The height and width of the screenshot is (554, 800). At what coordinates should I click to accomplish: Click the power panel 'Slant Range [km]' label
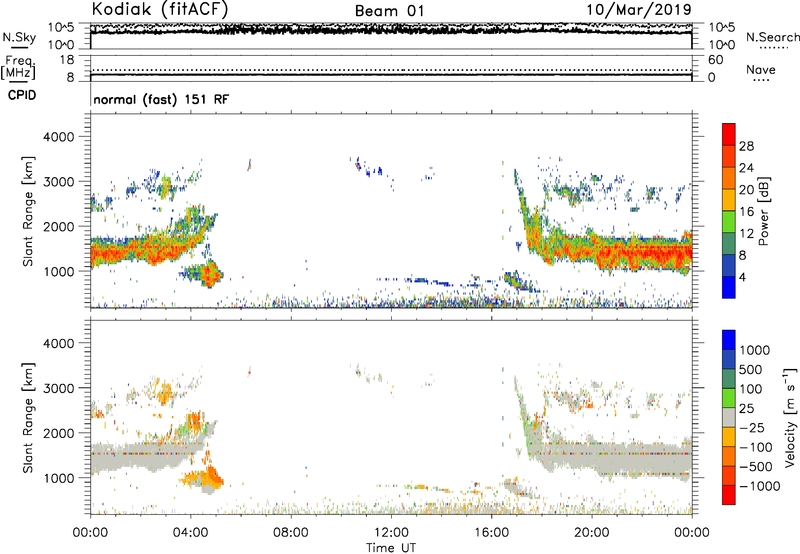pyautogui.click(x=28, y=211)
